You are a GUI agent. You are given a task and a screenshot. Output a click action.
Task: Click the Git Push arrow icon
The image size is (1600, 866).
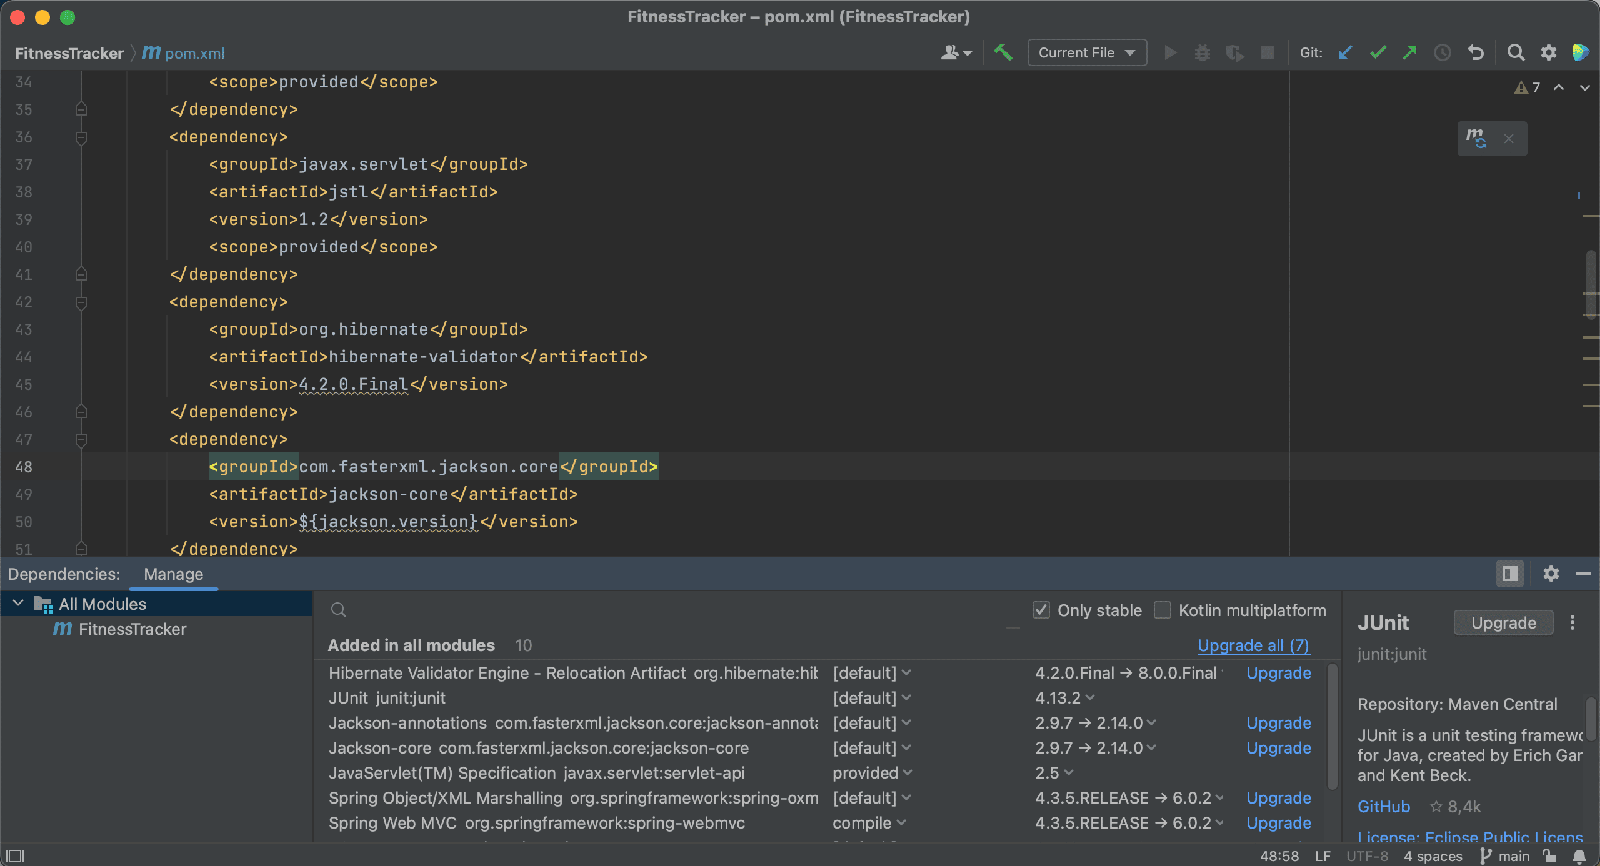pos(1410,52)
